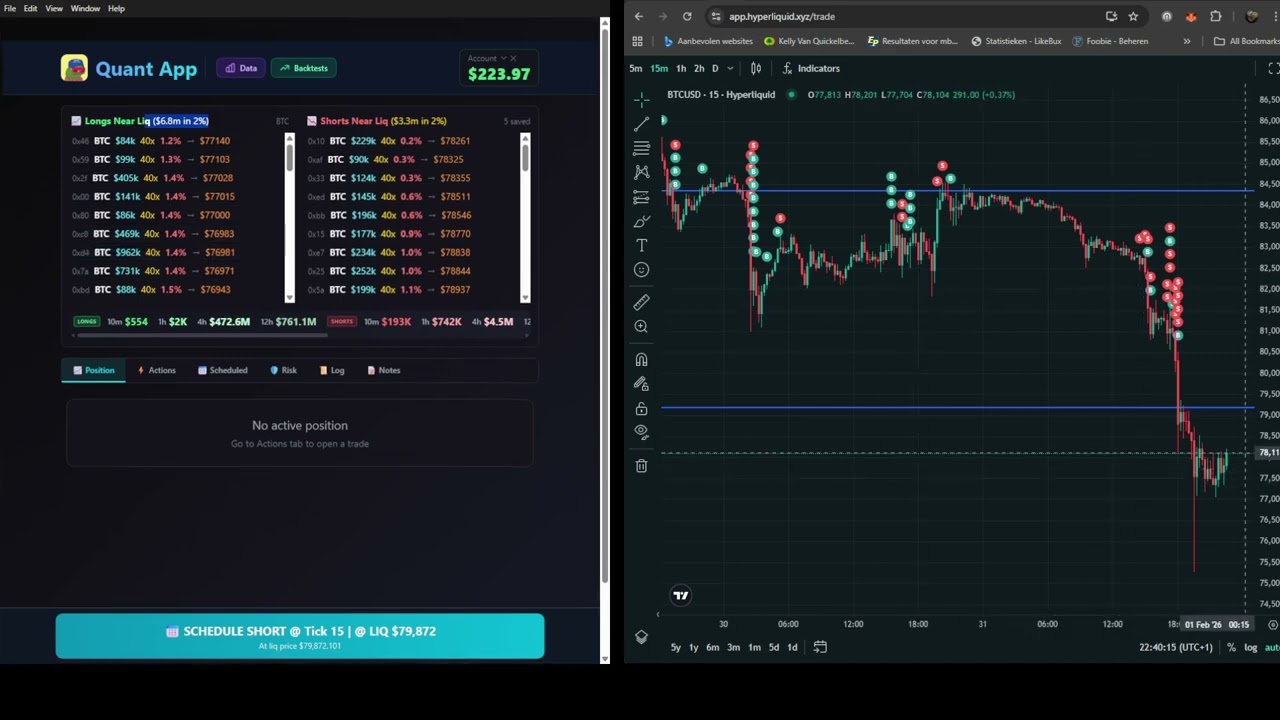The height and width of the screenshot is (720, 1280).
Task: Switch to the Actions tab
Action: coord(156,370)
